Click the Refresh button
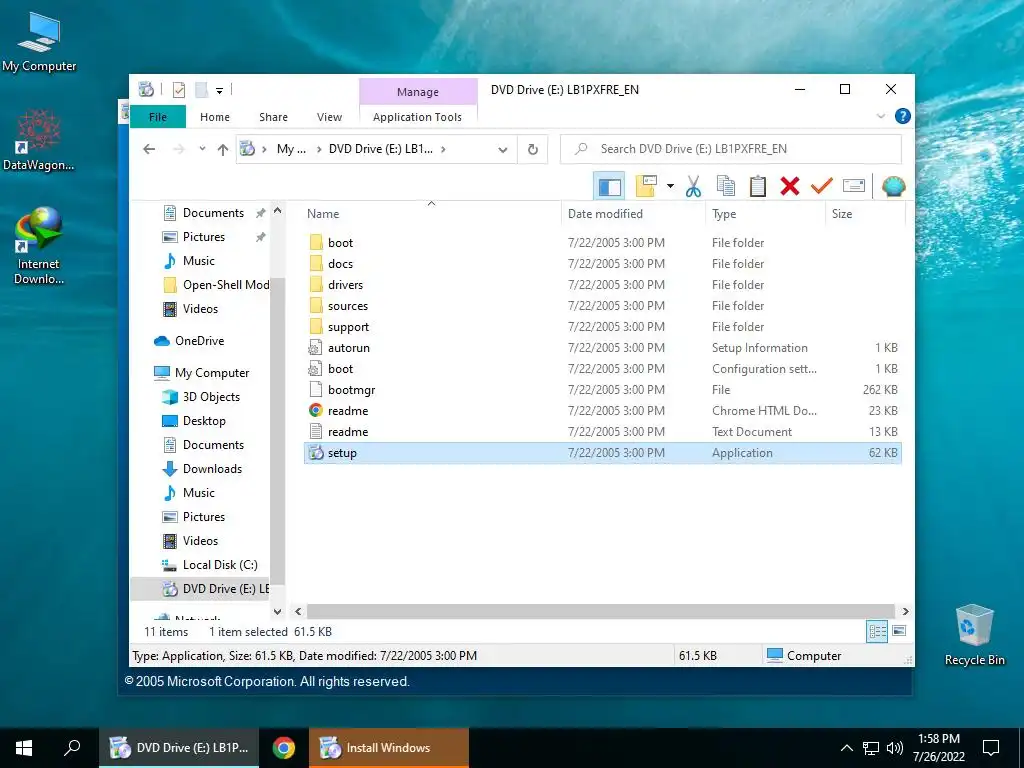Screen dimensions: 1024x768 [x=533, y=150]
